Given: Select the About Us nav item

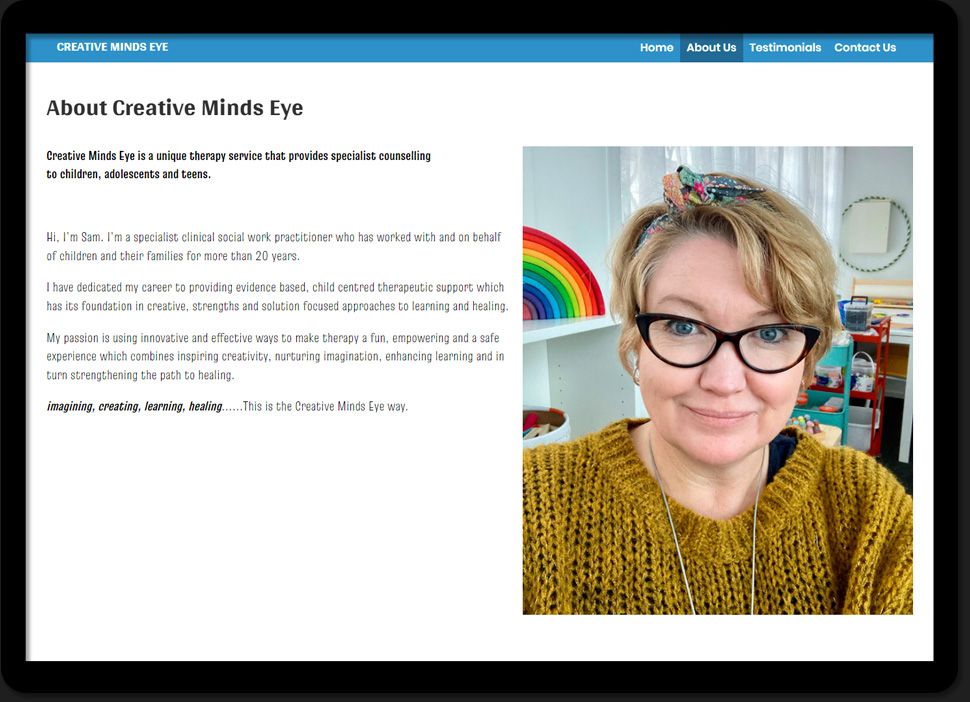Looking at the screenshot, I should coord(711,47).
